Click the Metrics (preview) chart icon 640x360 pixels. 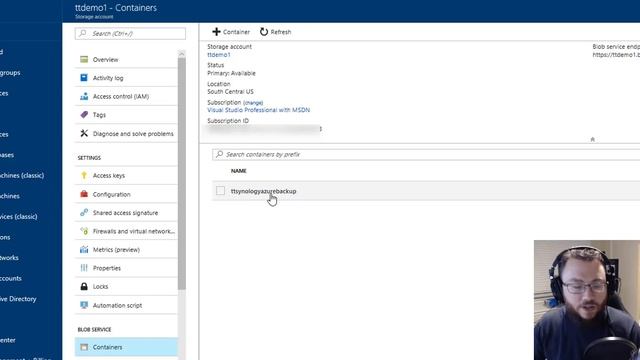(84, 249)
